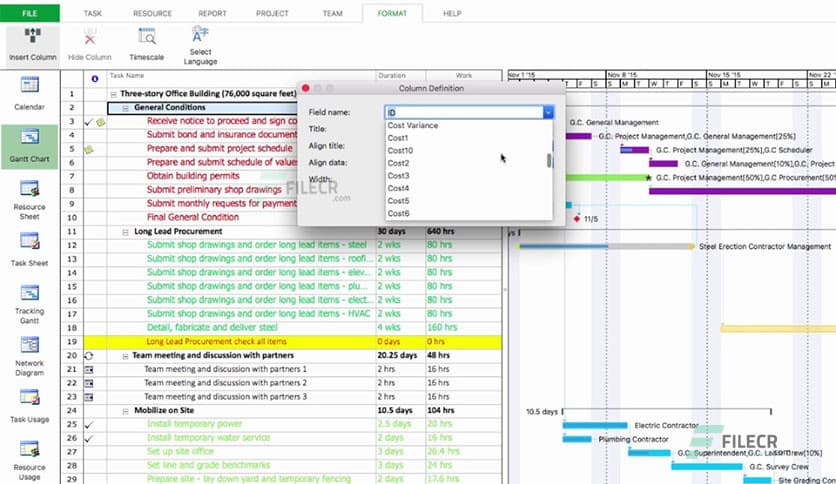The image size is (836, 484).
Task: Choose Cost3 in the dropdown list
Action: (398, 176)
